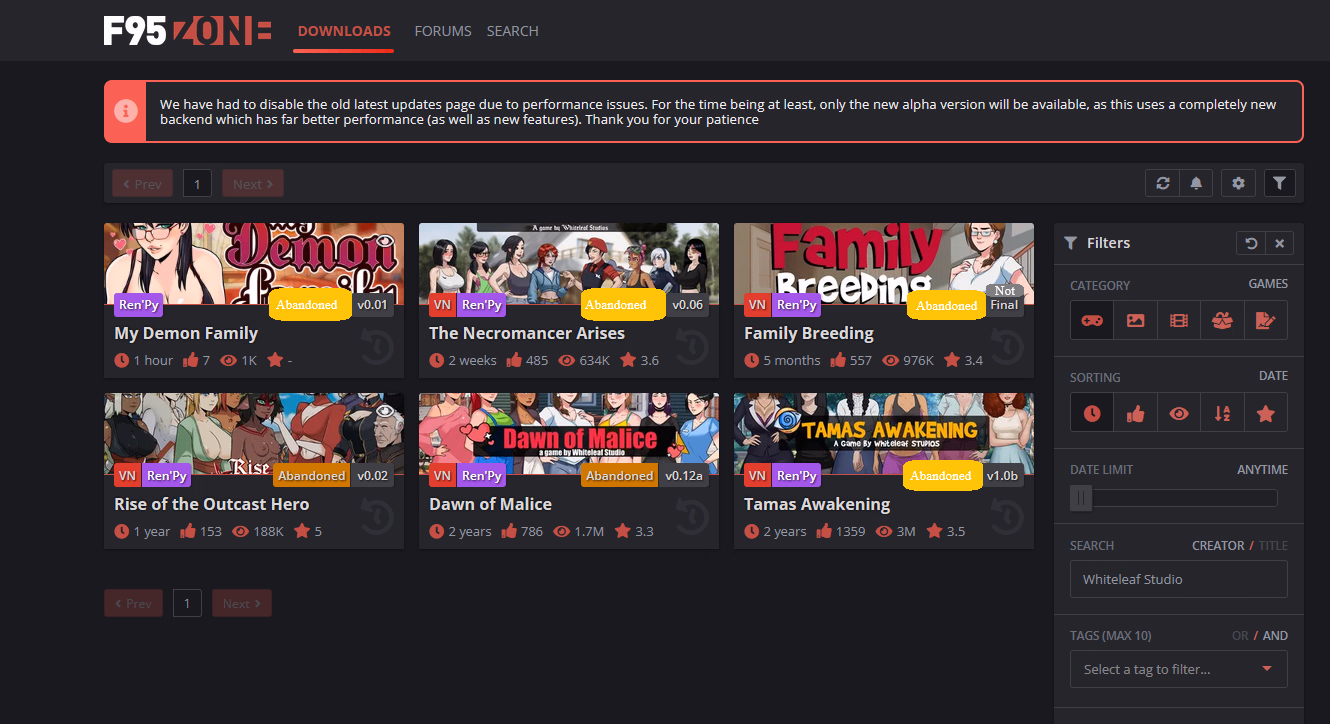Set tag matching to OR
Screen dimensions: 1330x724
tap(1240, 636)
